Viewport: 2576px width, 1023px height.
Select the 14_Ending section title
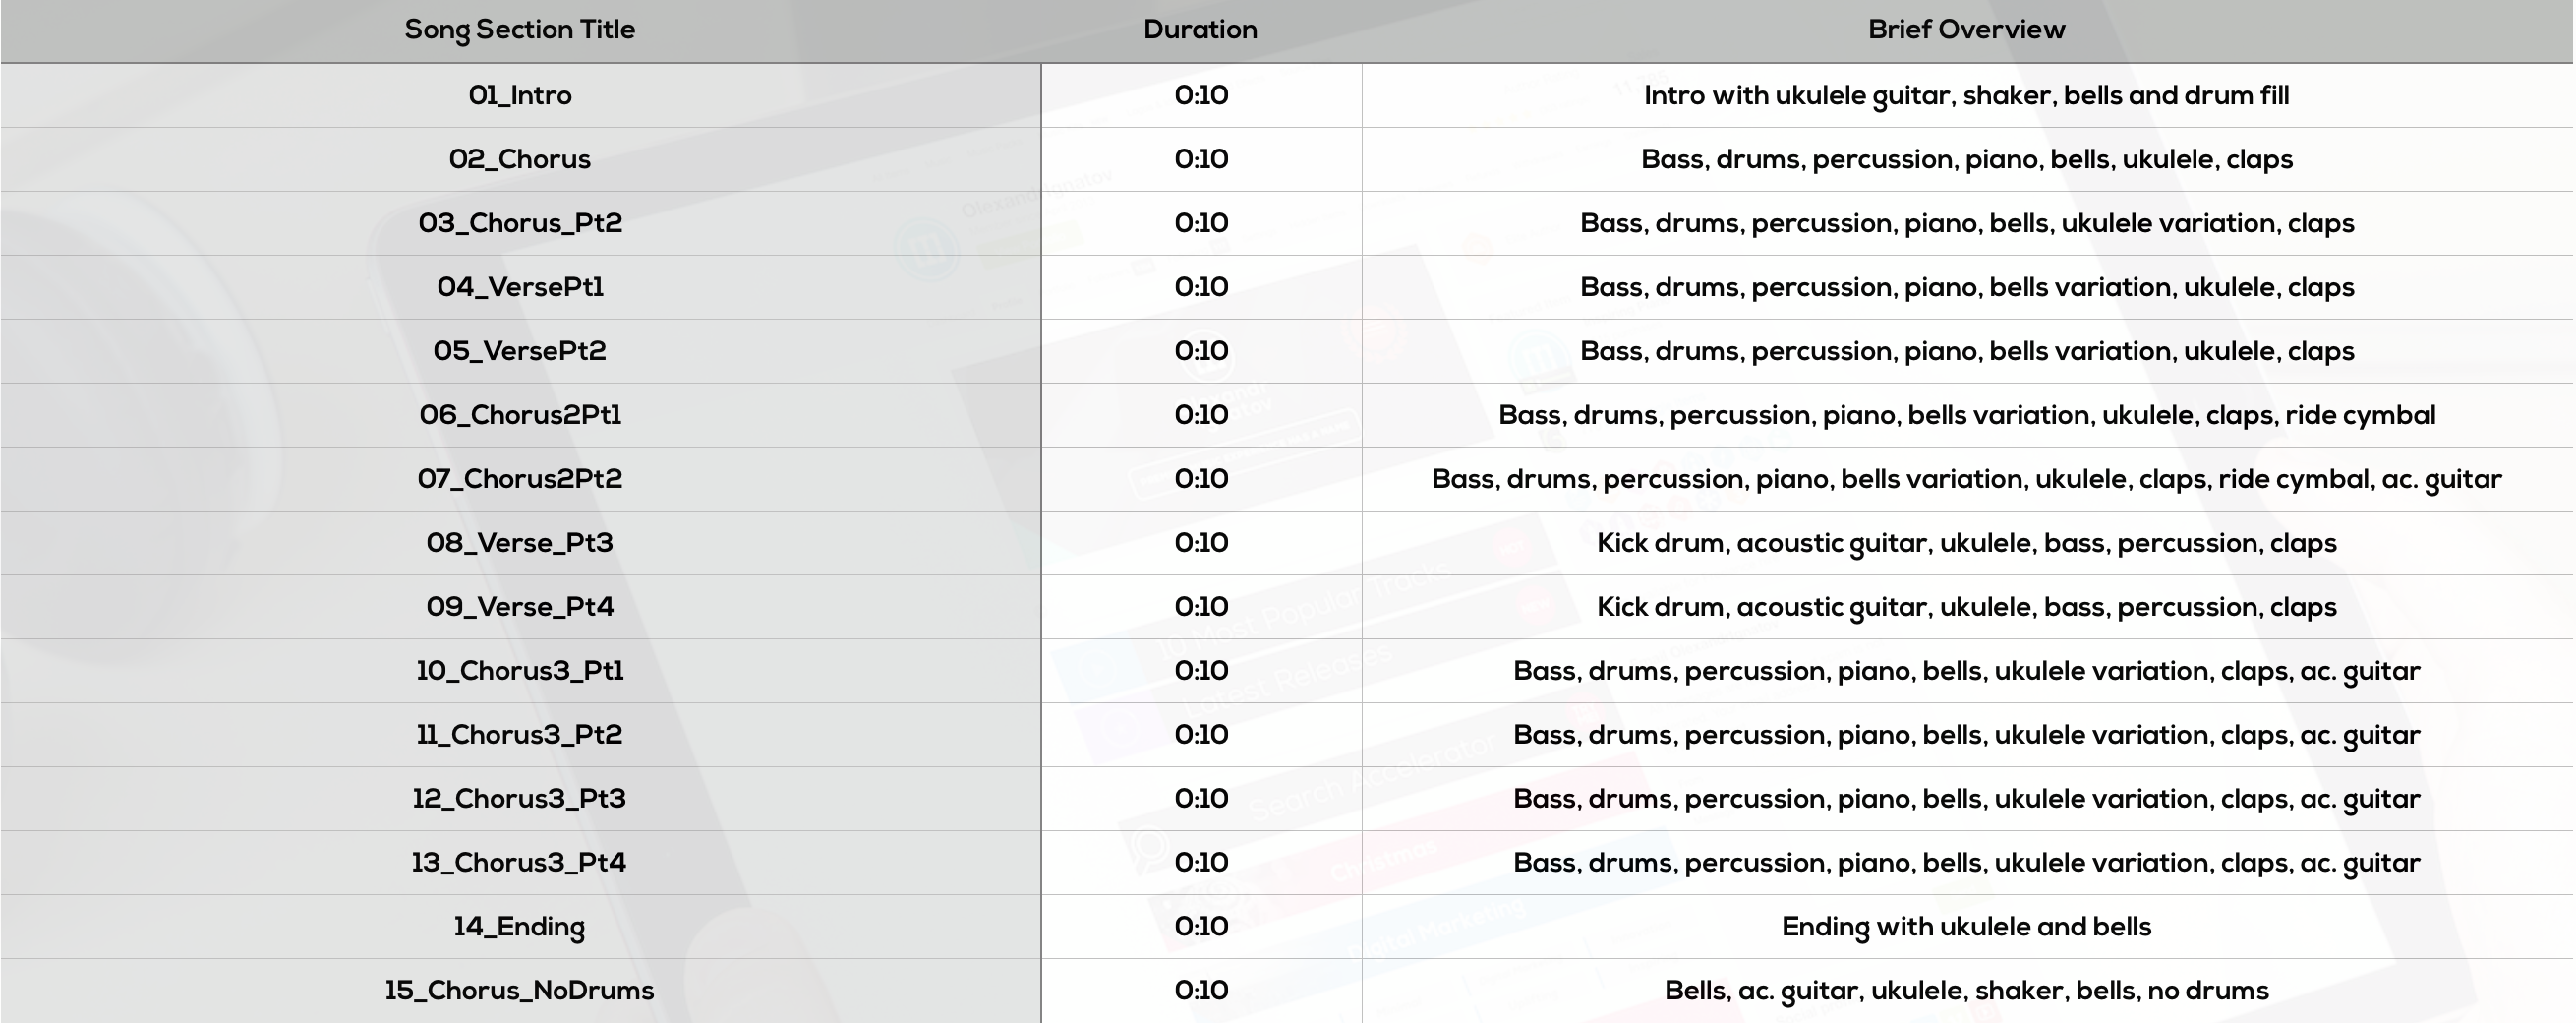pos(520,927)
